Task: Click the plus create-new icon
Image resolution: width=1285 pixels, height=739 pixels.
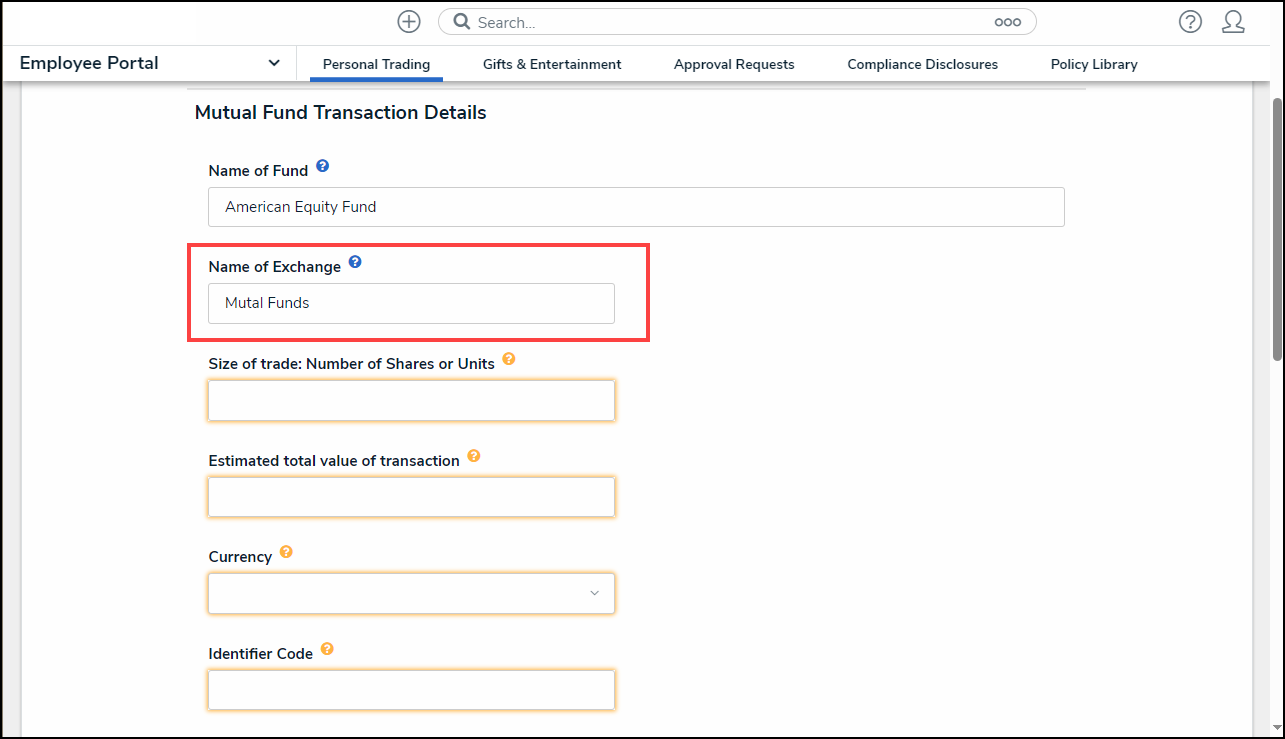Action: [409, 22]
